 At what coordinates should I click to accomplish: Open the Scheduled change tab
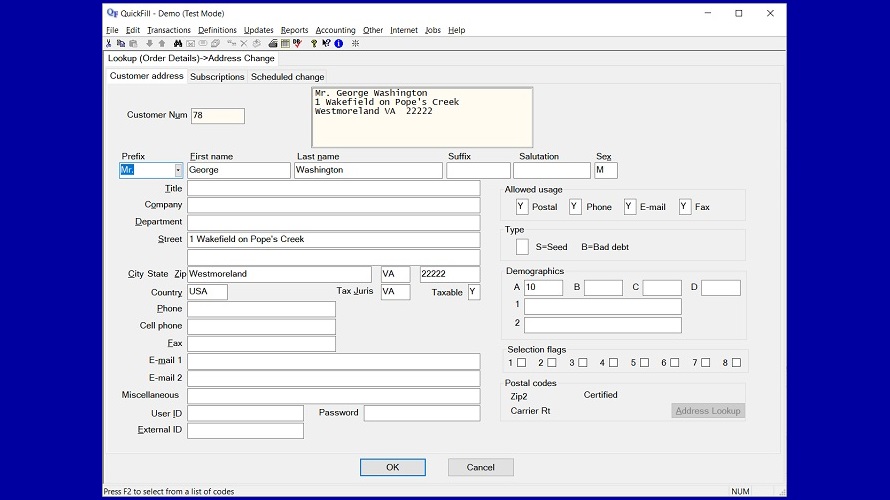(x=287, y=77)
